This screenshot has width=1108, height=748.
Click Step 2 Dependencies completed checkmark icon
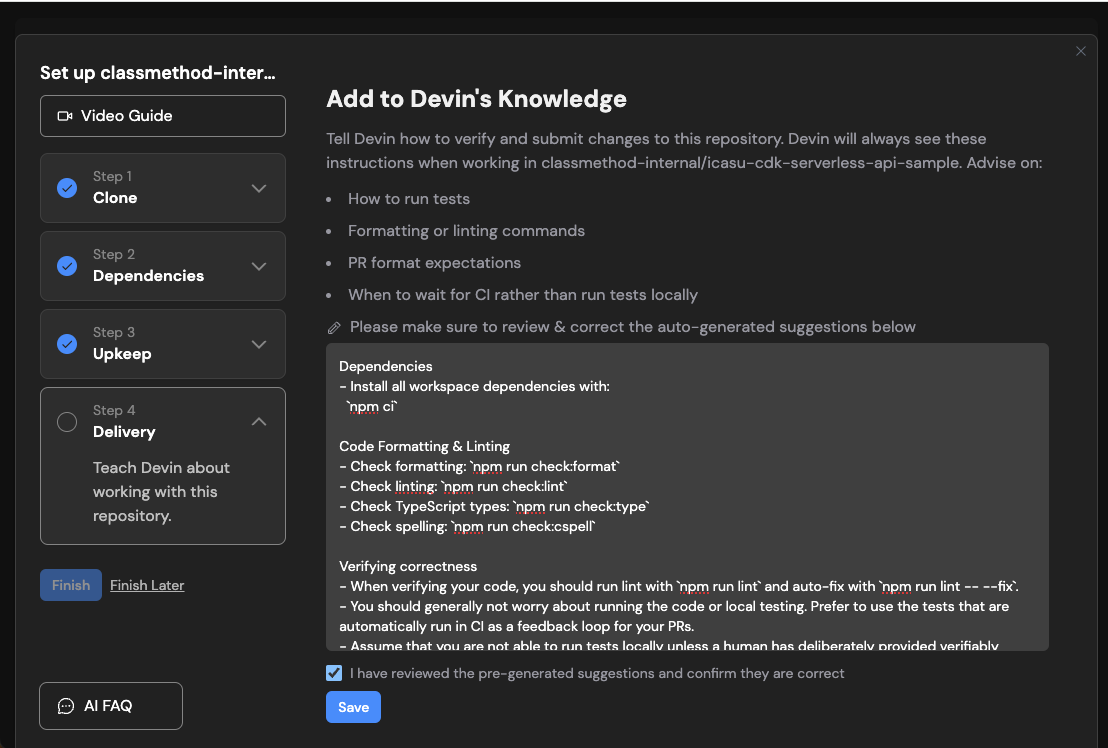point(67,266)
